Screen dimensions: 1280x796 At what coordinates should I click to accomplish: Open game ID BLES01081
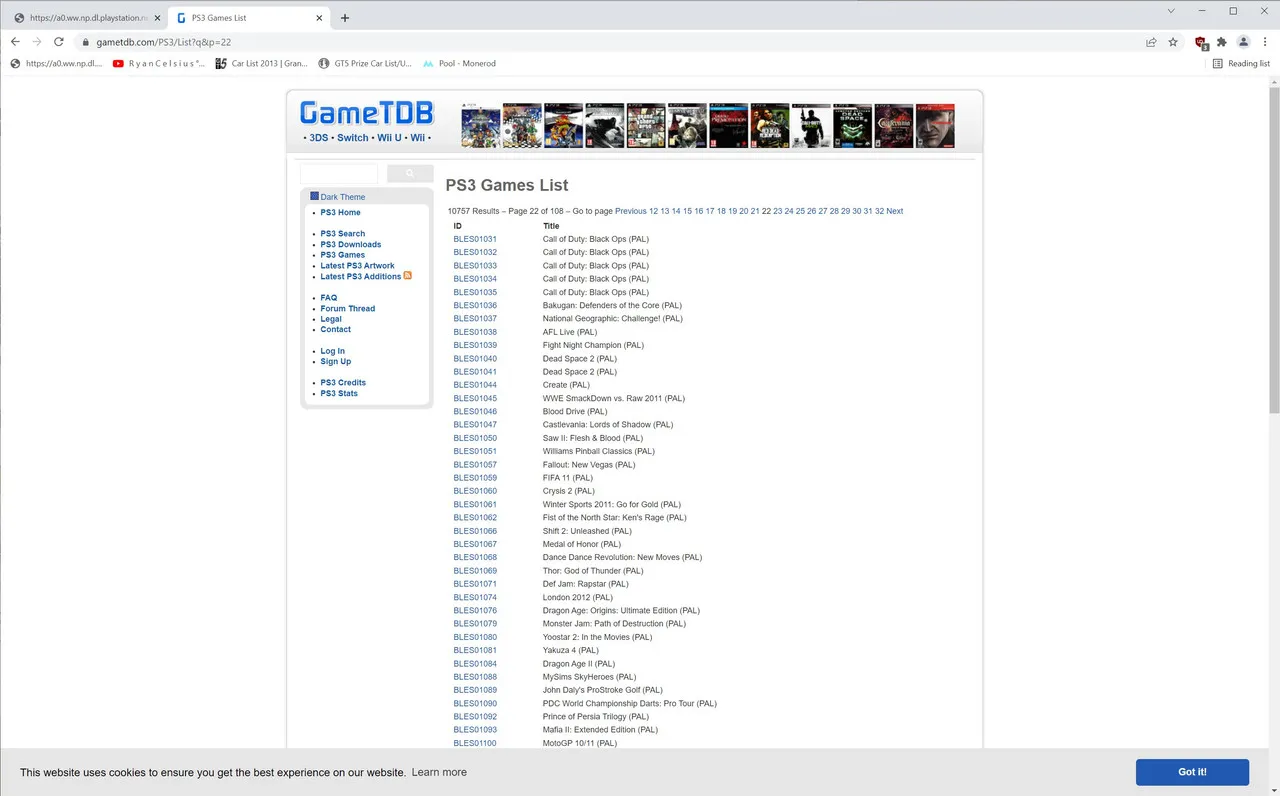pyautogui.click(x=475, y=651)
